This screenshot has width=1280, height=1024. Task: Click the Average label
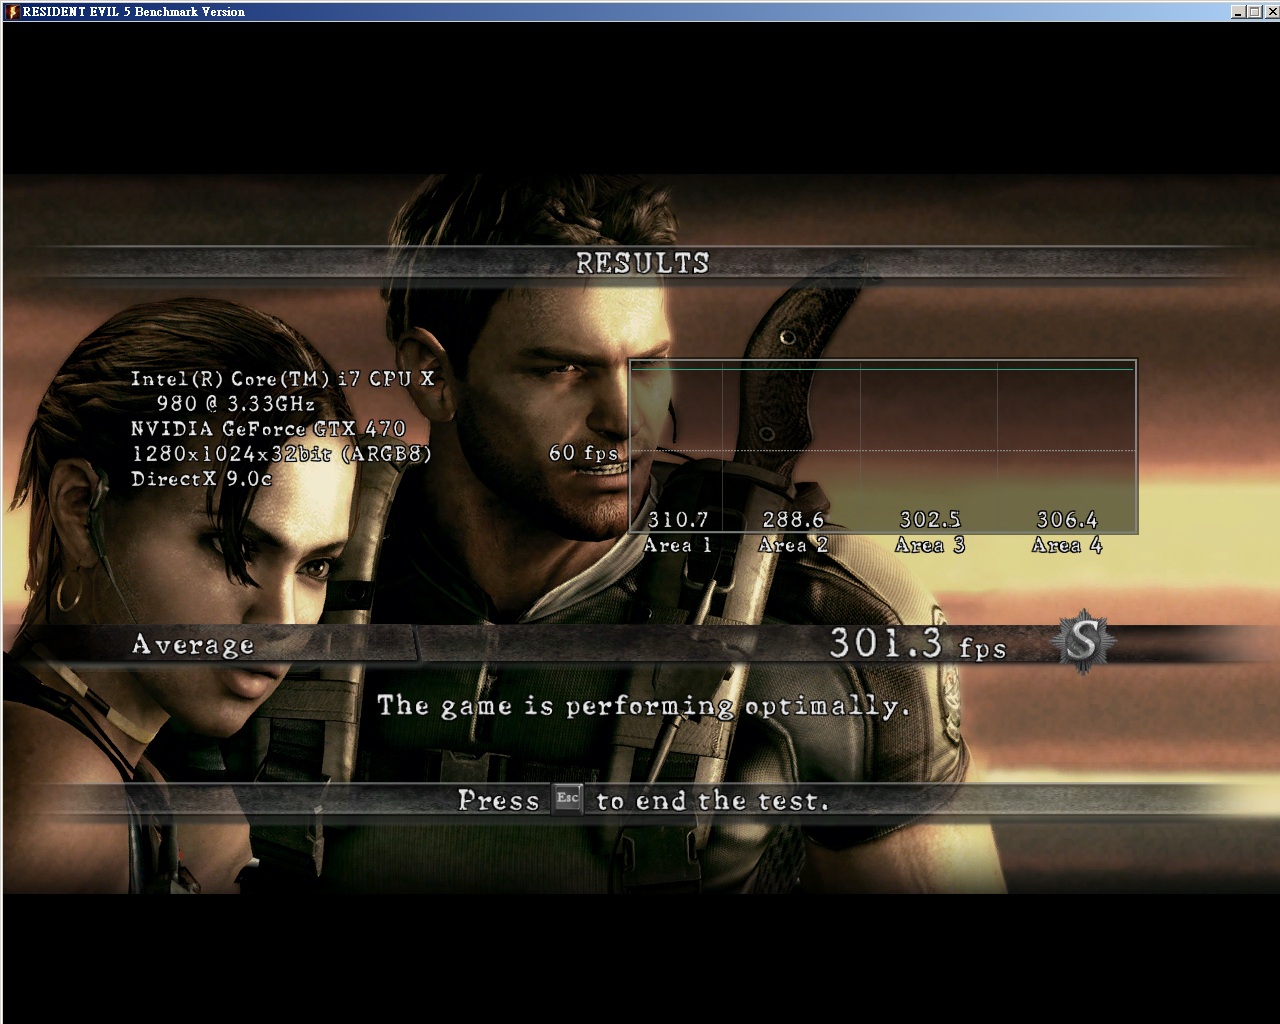(x=193, y=645)
